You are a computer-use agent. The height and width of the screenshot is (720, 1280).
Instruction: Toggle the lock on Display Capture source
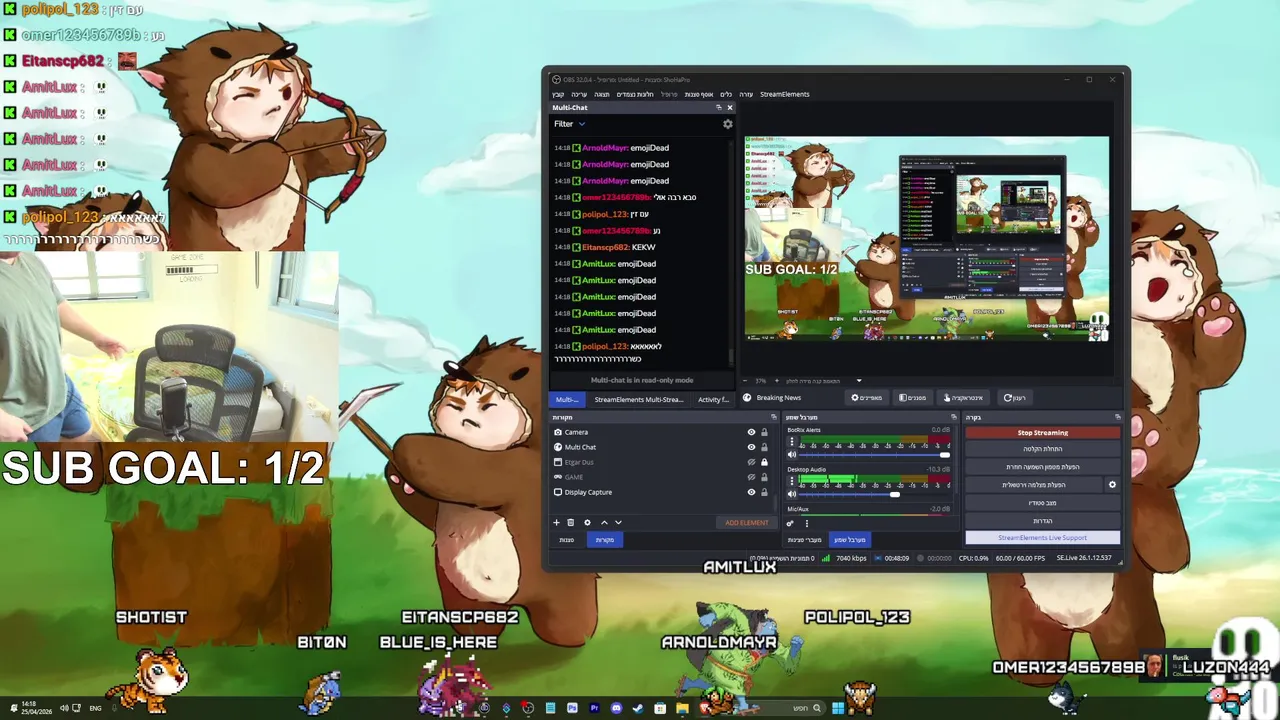pyautogui.click(x=764, y=492)
